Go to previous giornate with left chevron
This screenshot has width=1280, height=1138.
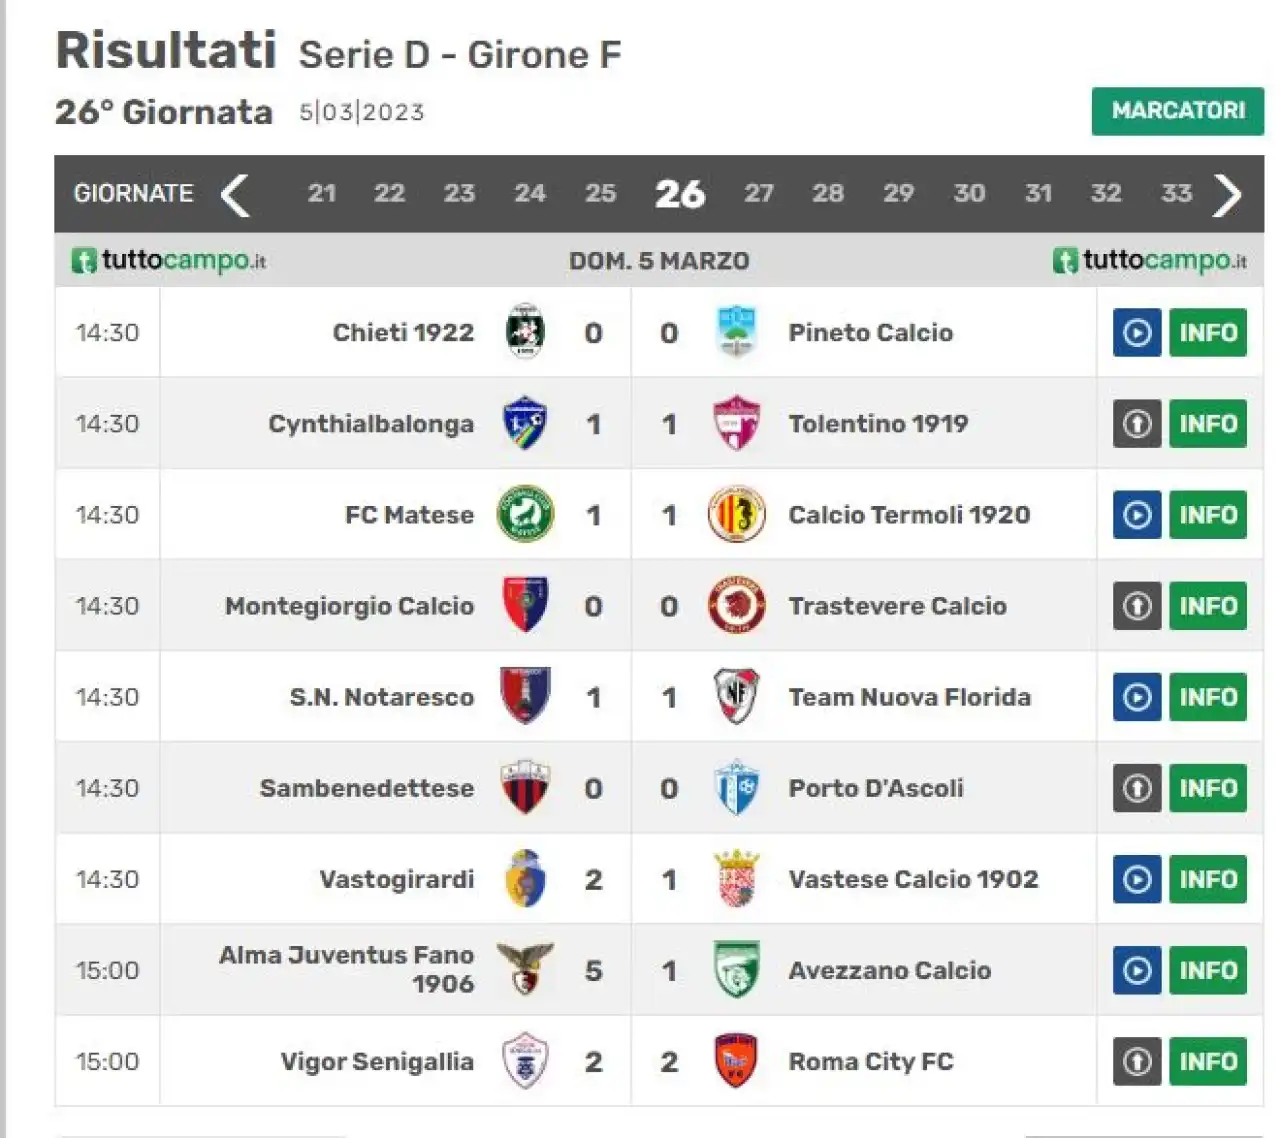235,194
